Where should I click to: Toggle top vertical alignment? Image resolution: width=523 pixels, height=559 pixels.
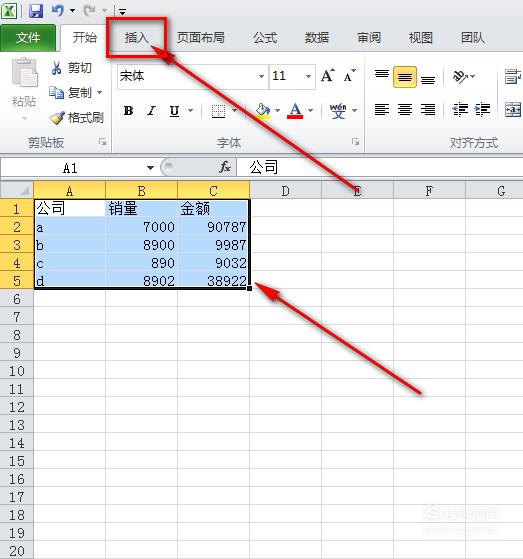tap(381, 76)
